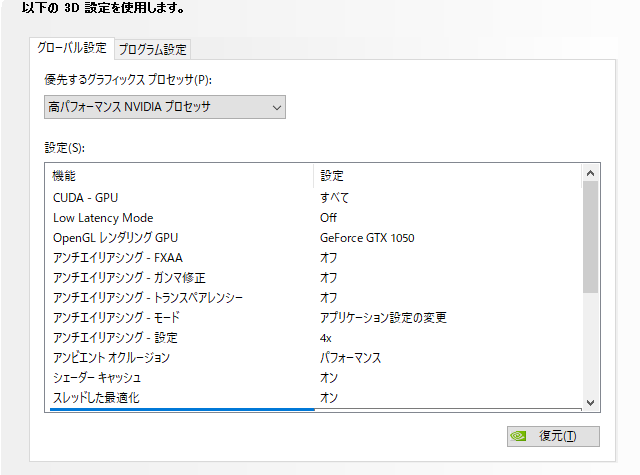Click the settings list scroll-down arrow

(x=590, y=403)
